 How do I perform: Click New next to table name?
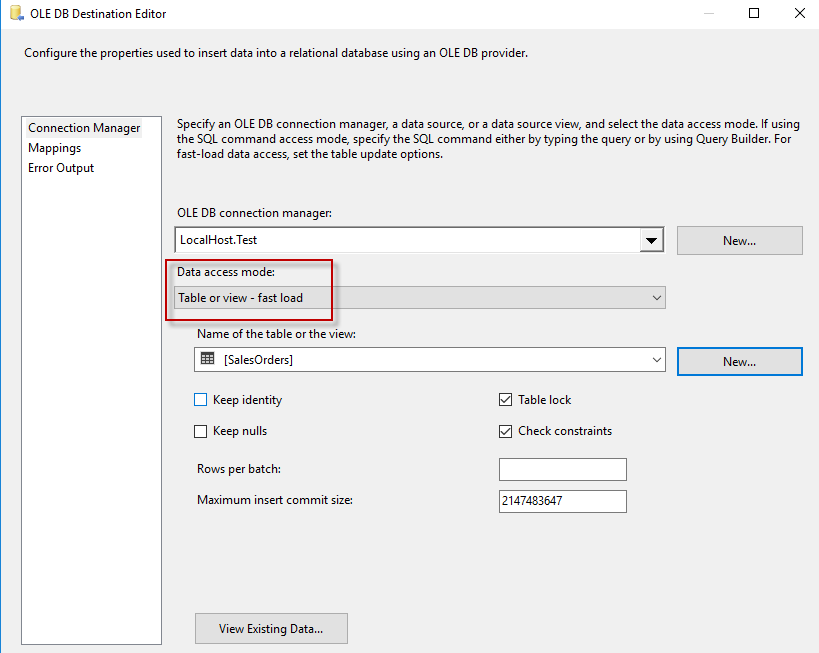click(x=739, y=362)
